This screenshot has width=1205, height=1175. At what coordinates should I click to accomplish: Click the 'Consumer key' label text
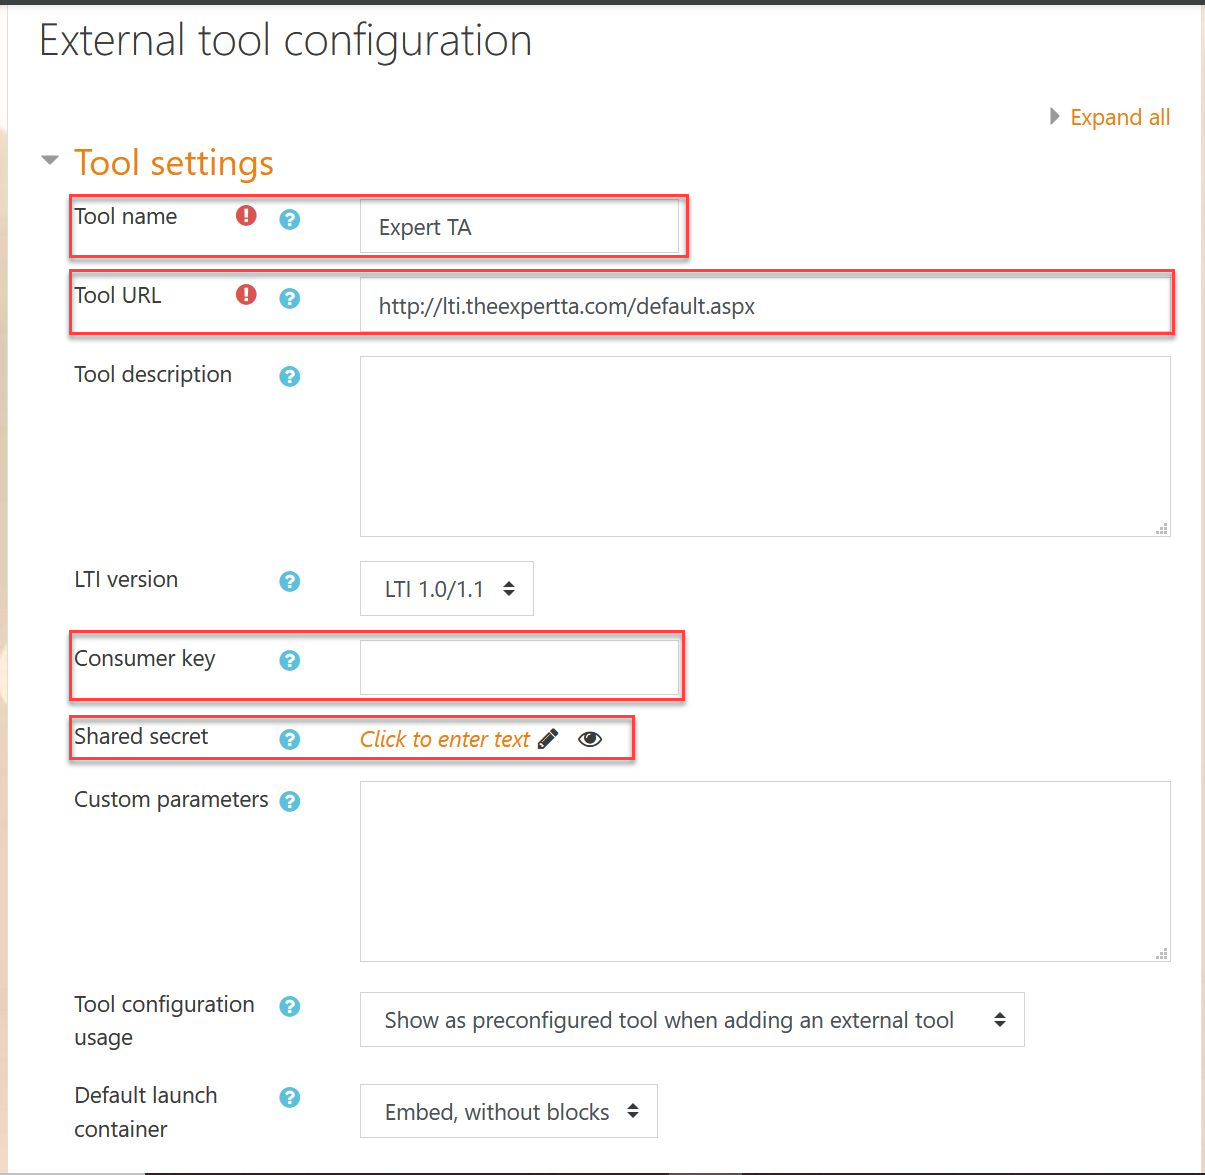(x=145, y=659)
